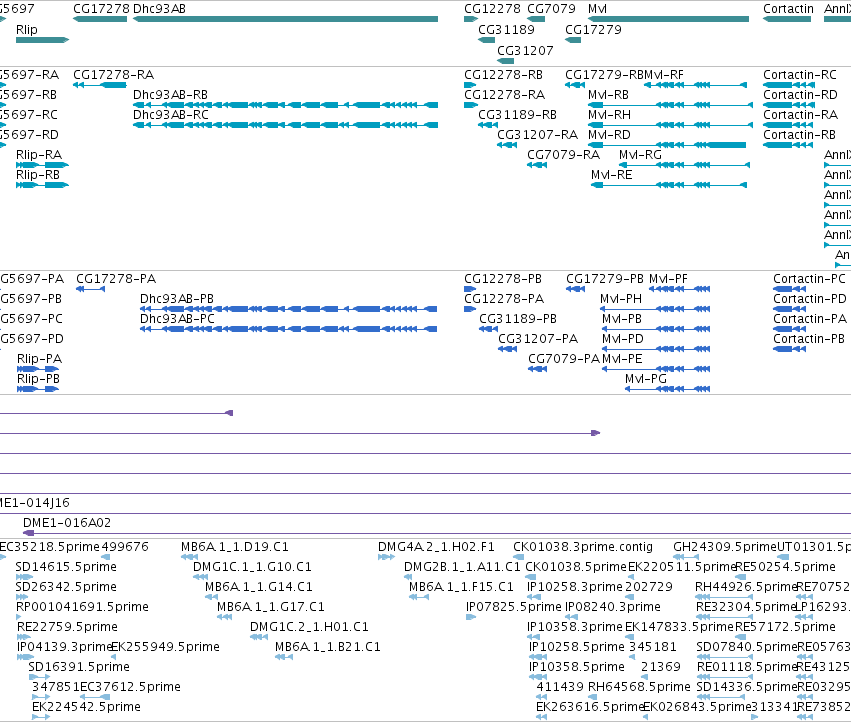The height and width of the screenshot is (722, 851).
Task: Click the Cortactin-PB protein label
Action: pyautogui.click(x=809, y=339)
